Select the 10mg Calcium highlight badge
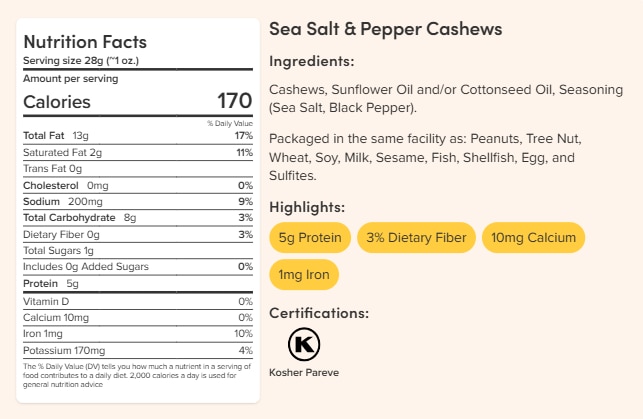Image resolution: width=643 pixels, height=419 pixels. pyautogui.click(x=532, y=237)
